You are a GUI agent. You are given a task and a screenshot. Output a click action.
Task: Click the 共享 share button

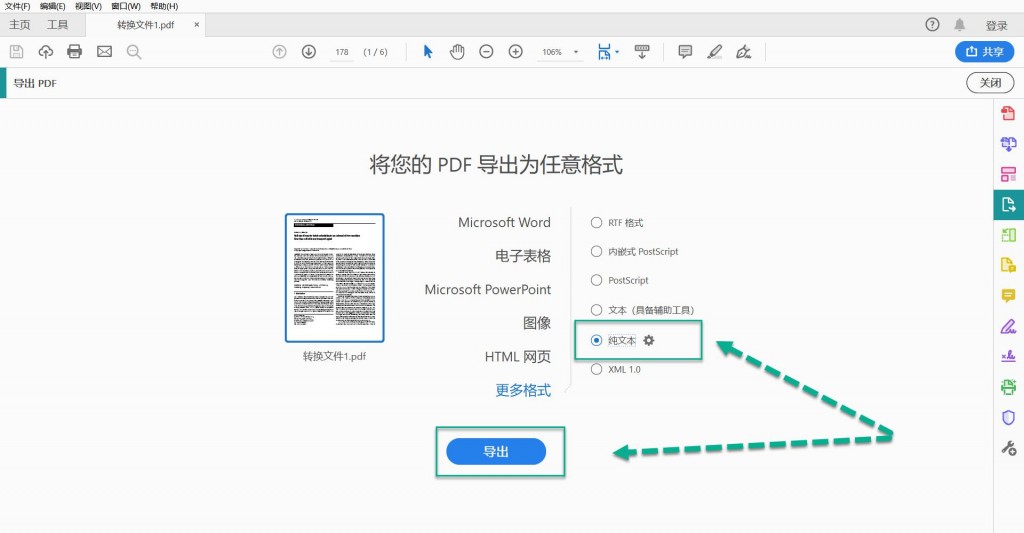tap(984, 52)
